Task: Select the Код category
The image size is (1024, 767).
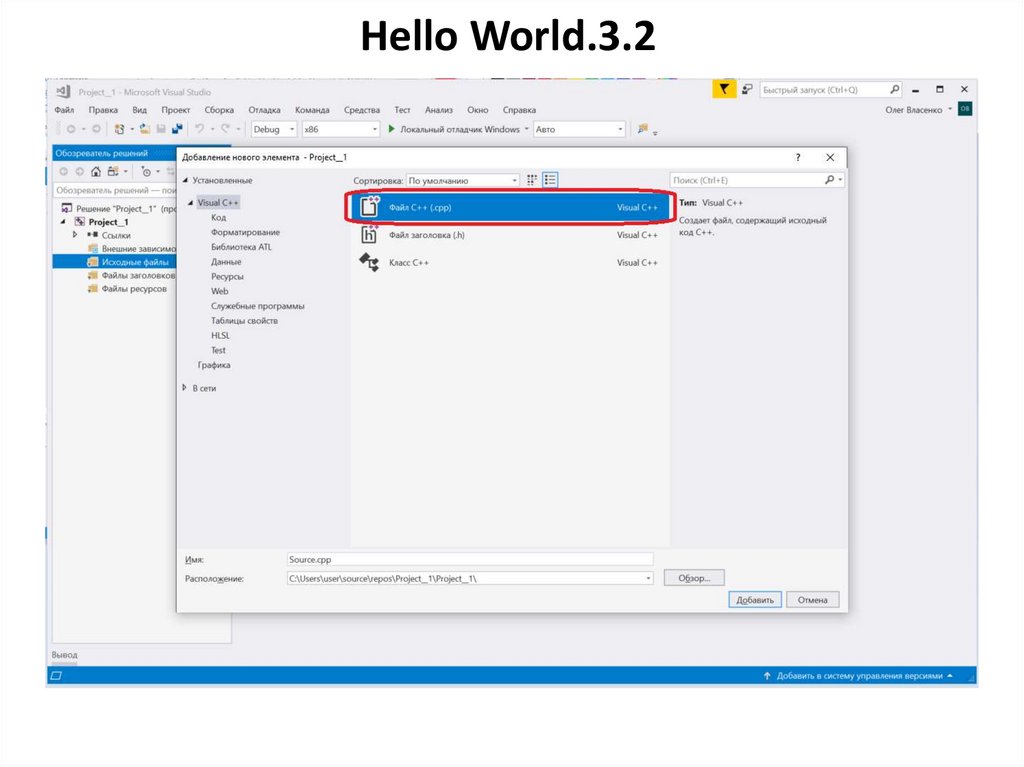Action: 219,218
